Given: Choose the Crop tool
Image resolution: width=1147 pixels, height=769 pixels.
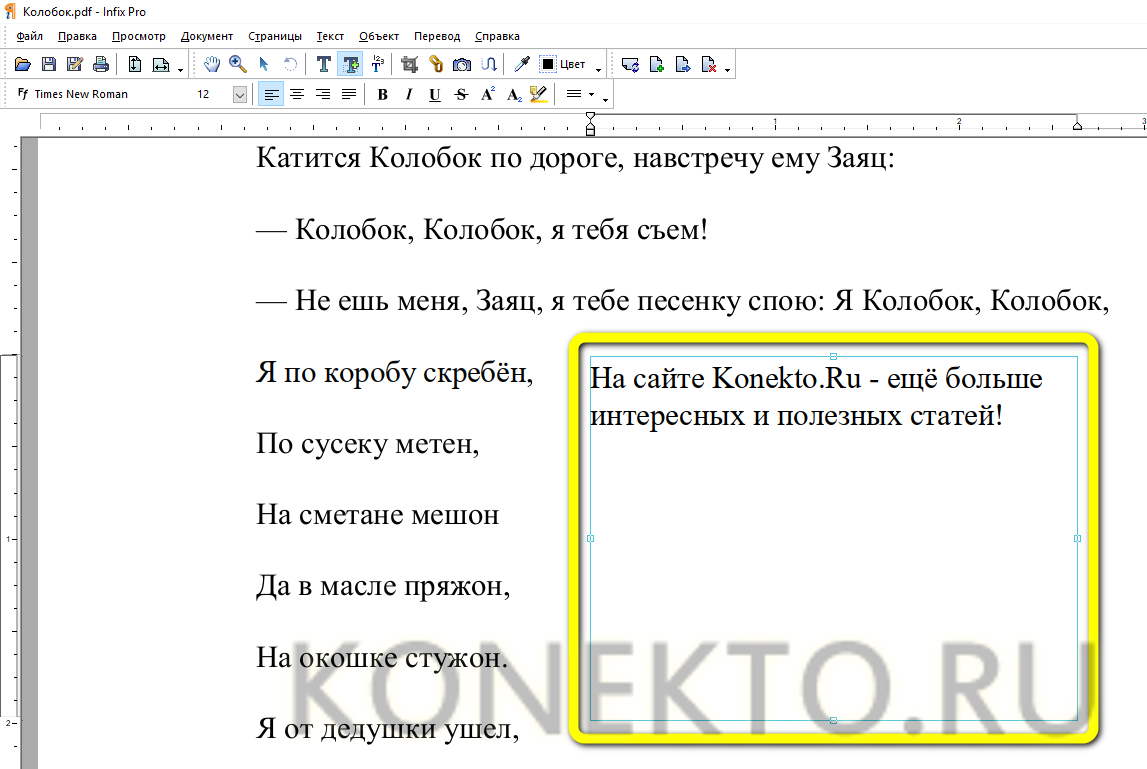Looking at the screenshot, I should 409,65.
